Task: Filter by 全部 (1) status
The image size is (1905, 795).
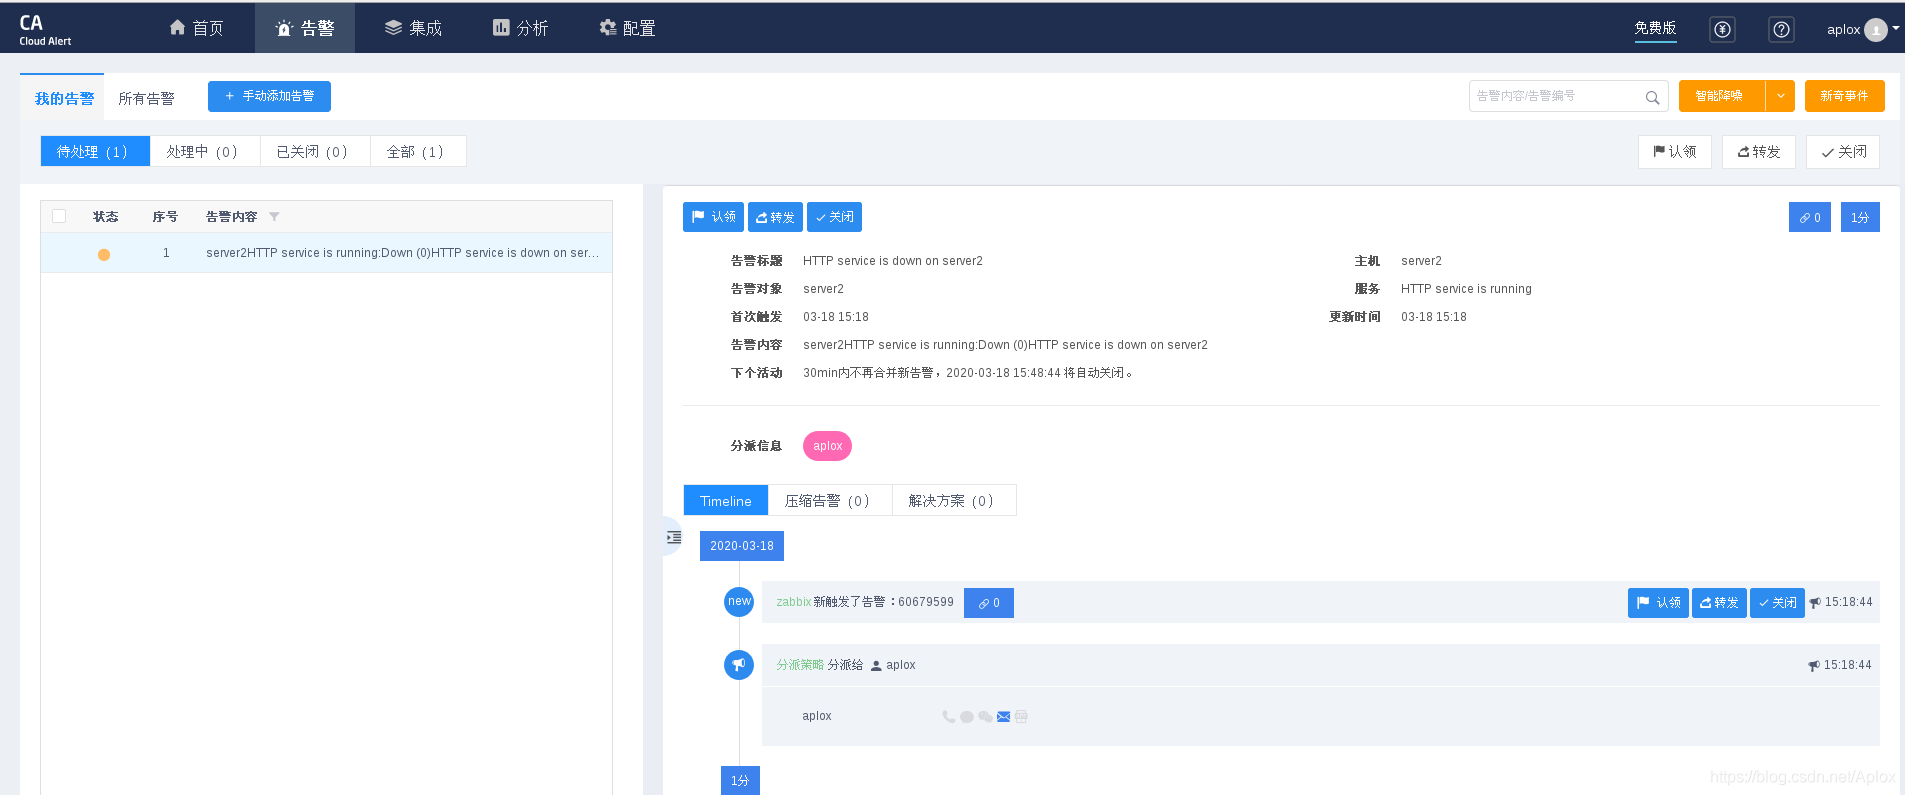Action: 418,151
